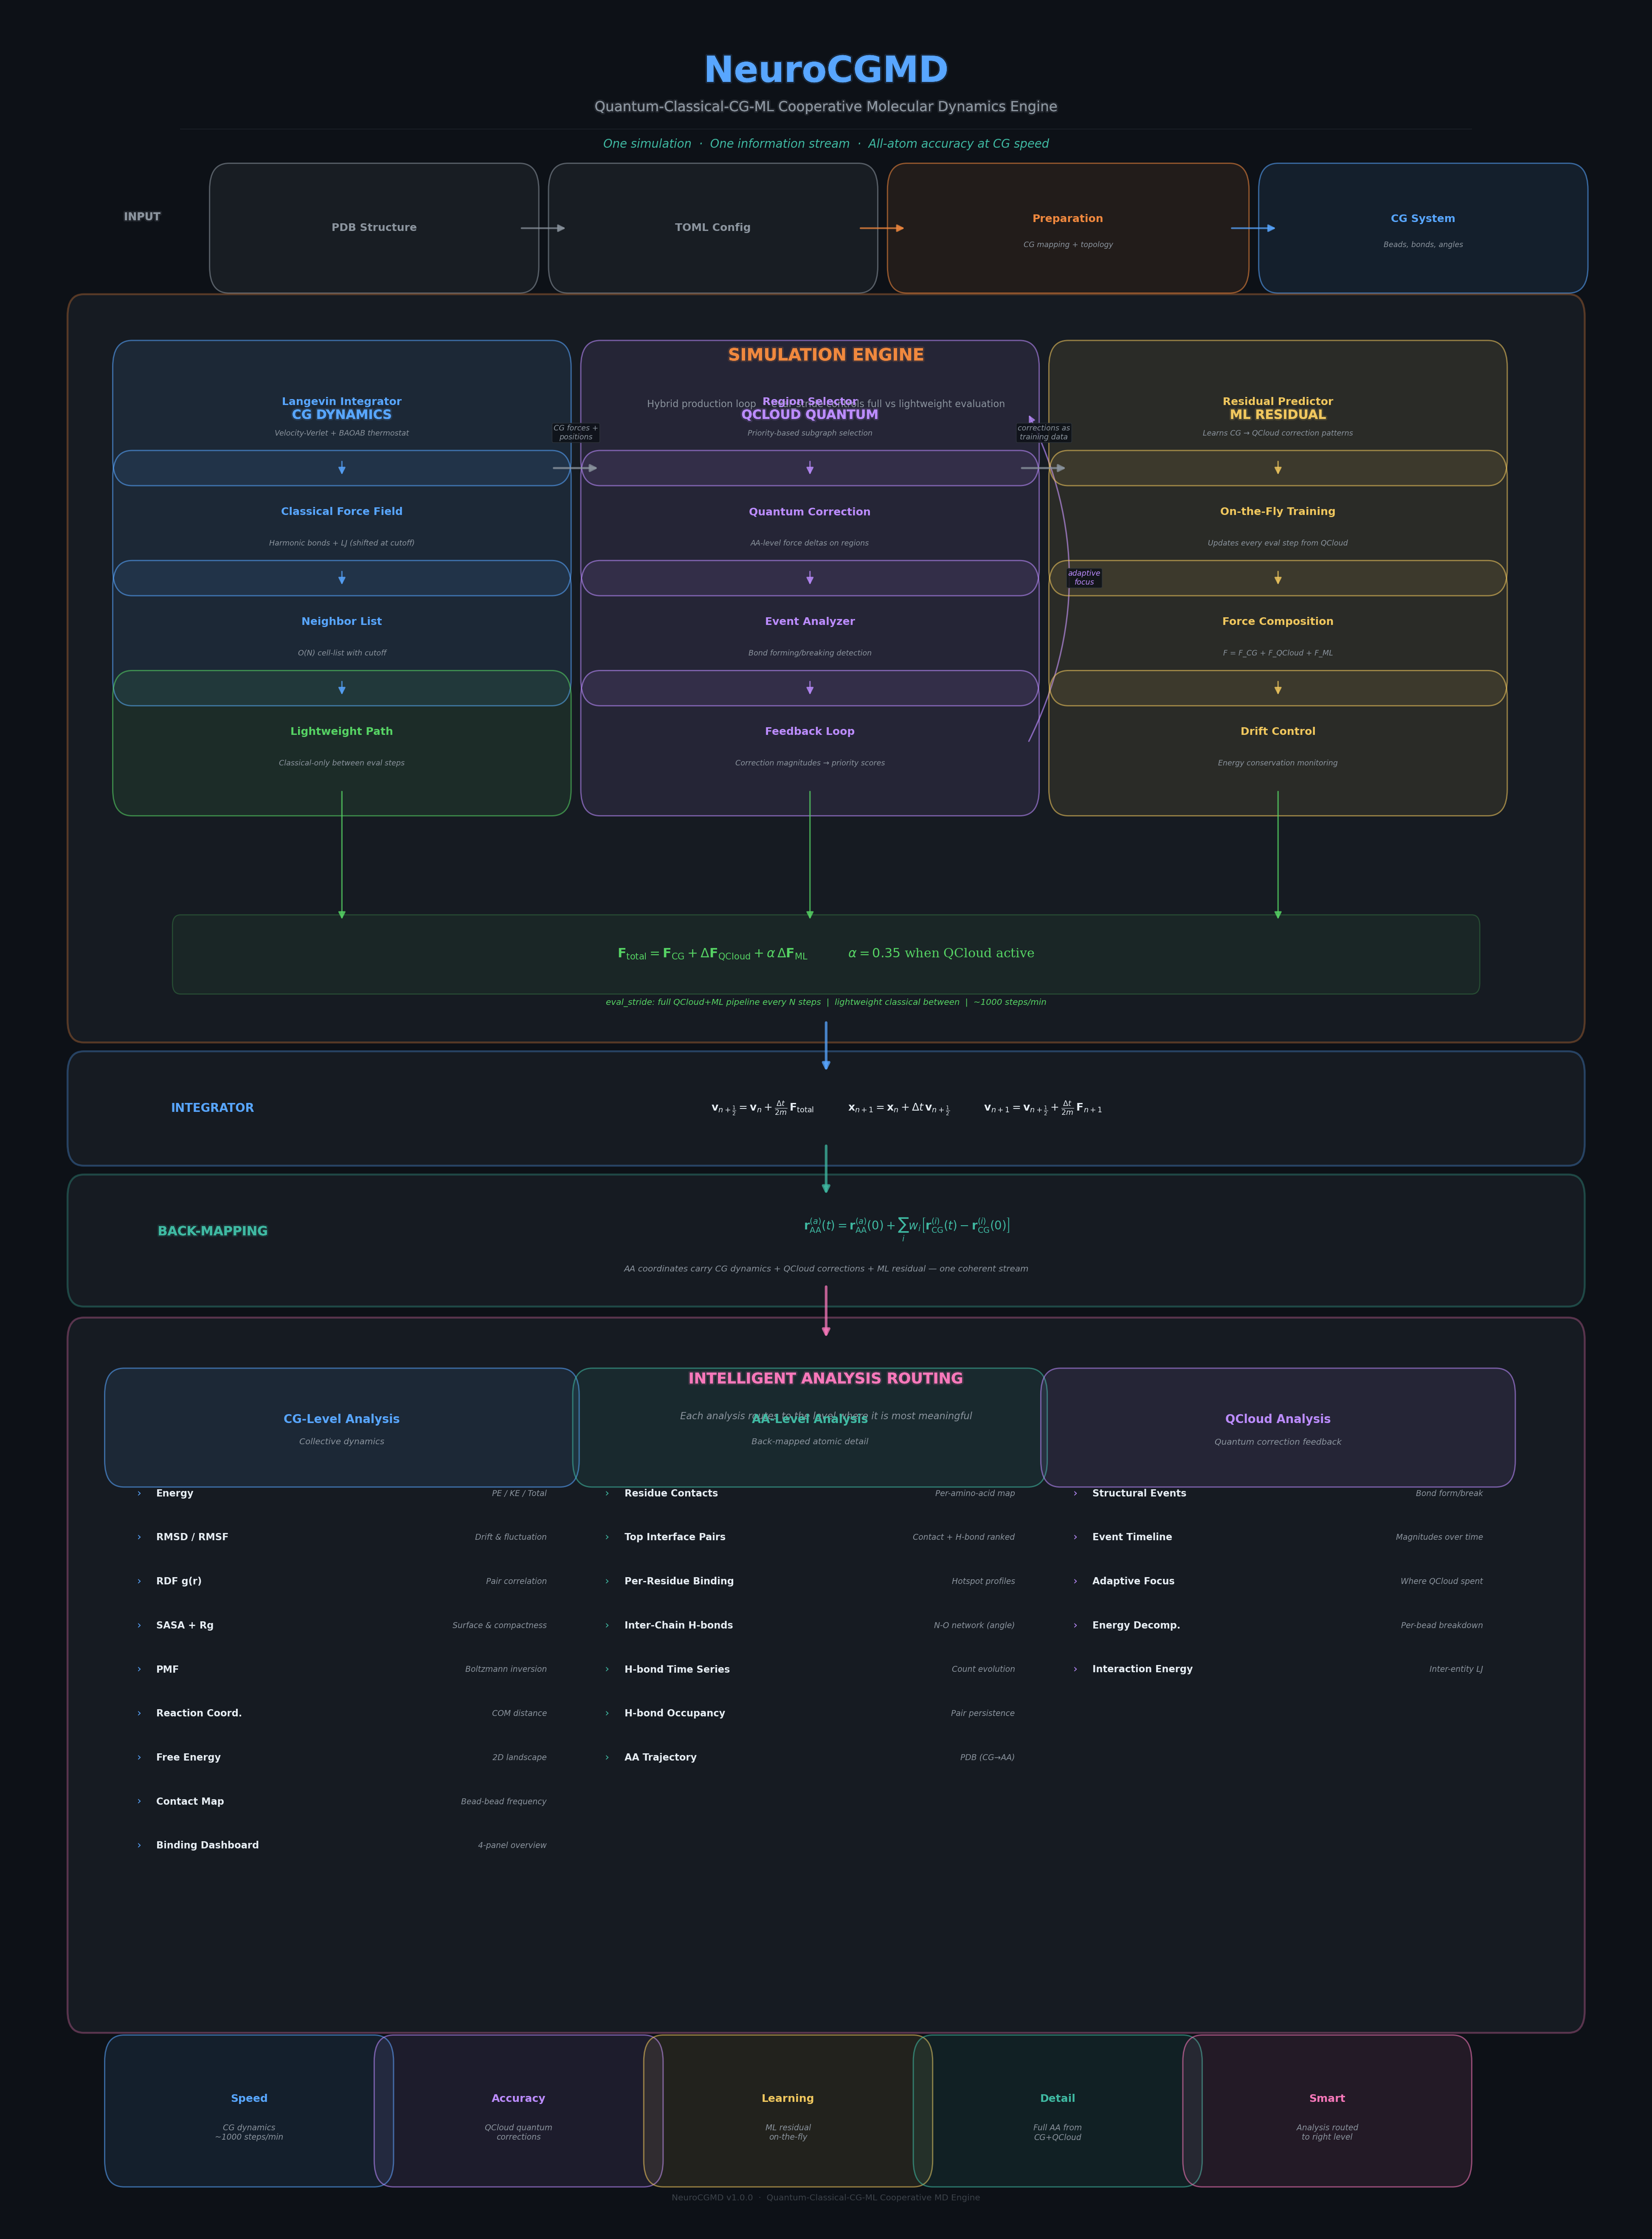Expand the Structural Events chevron
Image resolution: width=1652 pixels, height=2239 pixels.
pyautogui.click(x=1075, y=1494)
